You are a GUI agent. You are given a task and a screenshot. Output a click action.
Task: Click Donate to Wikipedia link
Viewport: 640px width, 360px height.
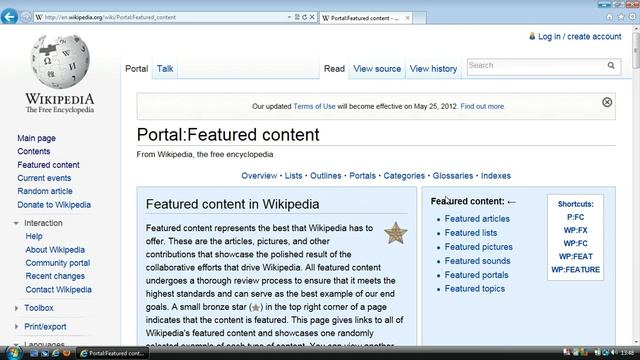54,204
